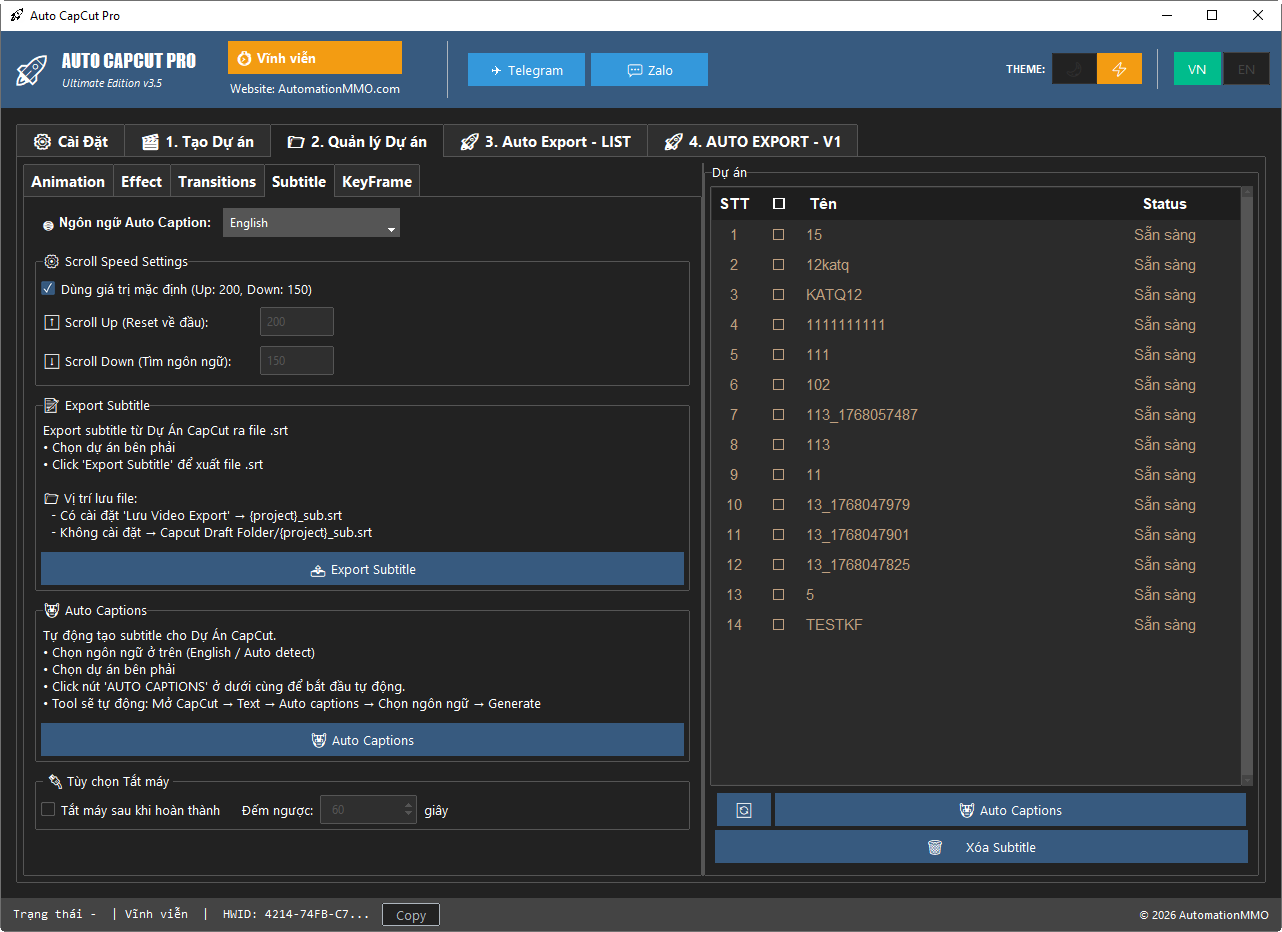
Task: Select project row named 13_1768047825
Action: pos(975,565)
